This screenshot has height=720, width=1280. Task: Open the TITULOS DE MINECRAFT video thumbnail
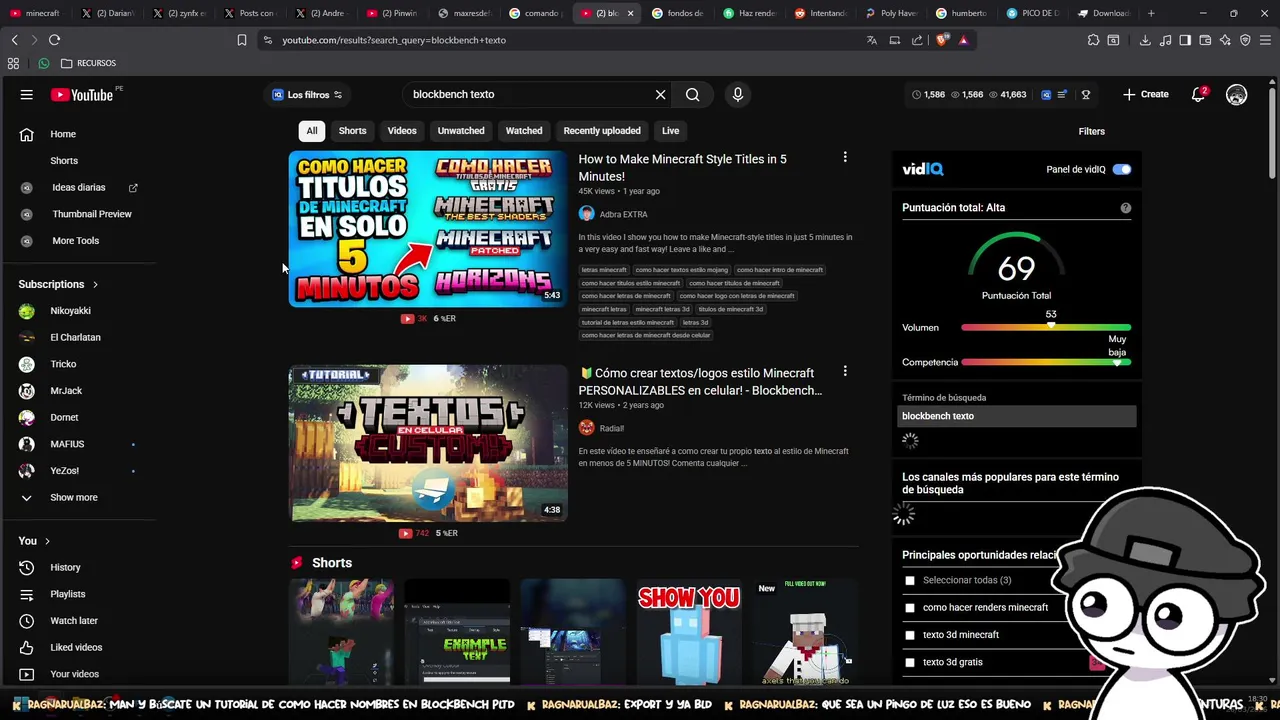428,229
